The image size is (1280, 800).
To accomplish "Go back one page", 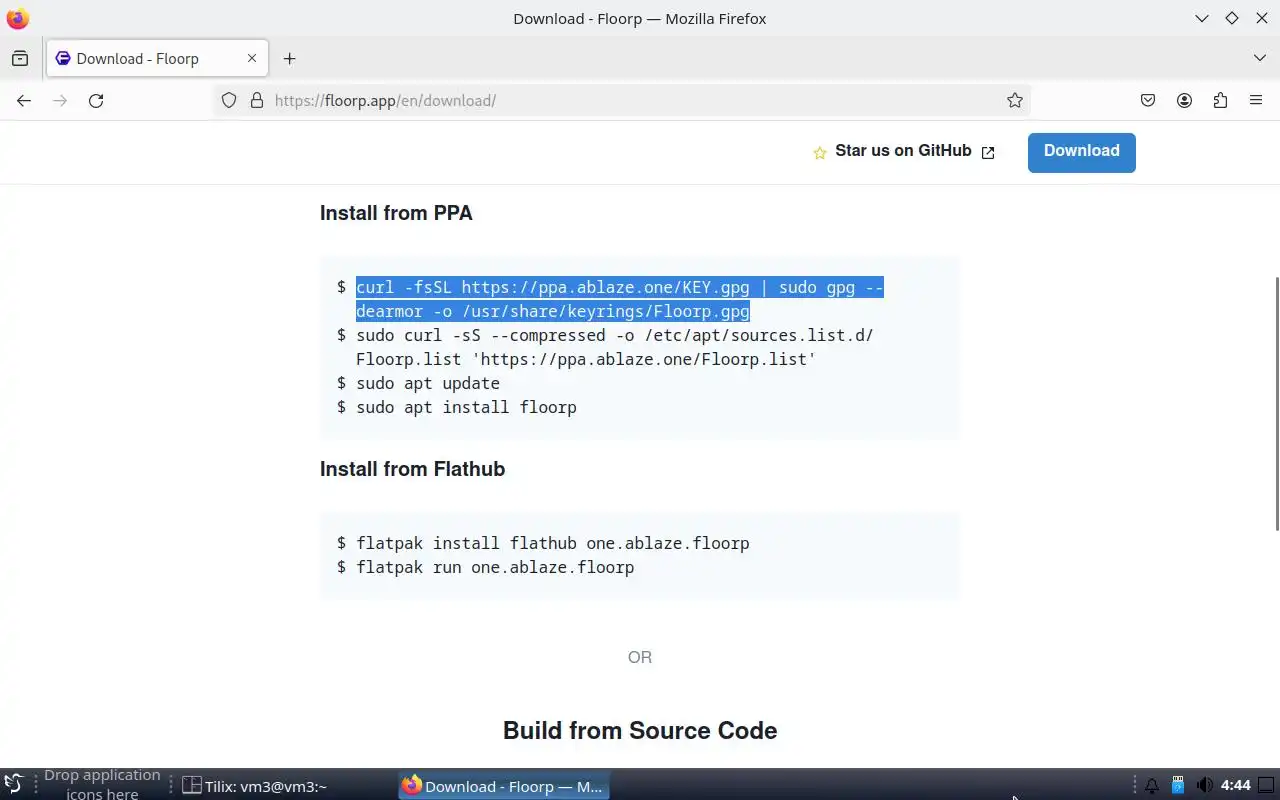I will (x=24, y=100).
